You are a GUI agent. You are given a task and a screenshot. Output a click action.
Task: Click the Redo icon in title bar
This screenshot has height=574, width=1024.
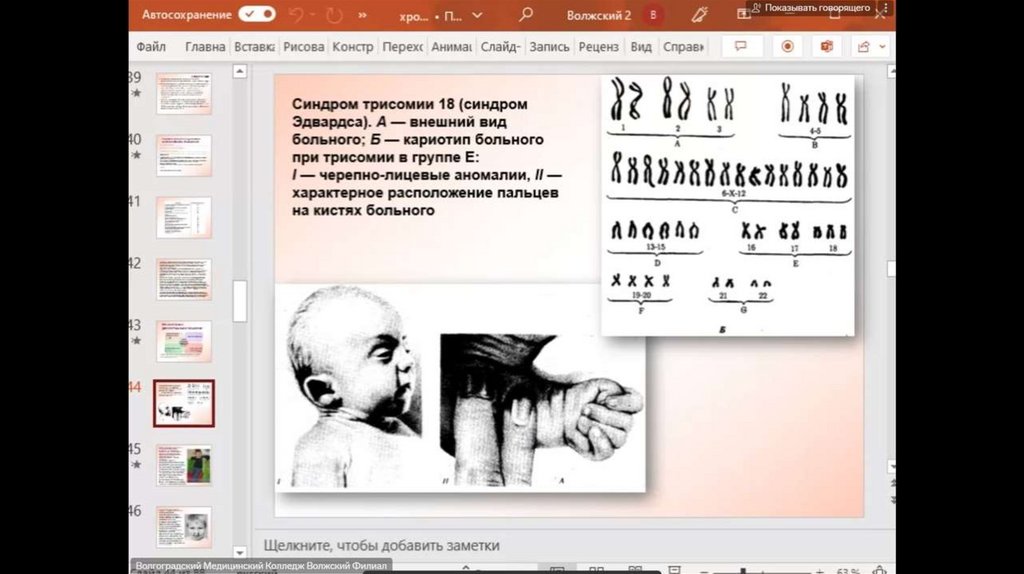coord(333,15)
